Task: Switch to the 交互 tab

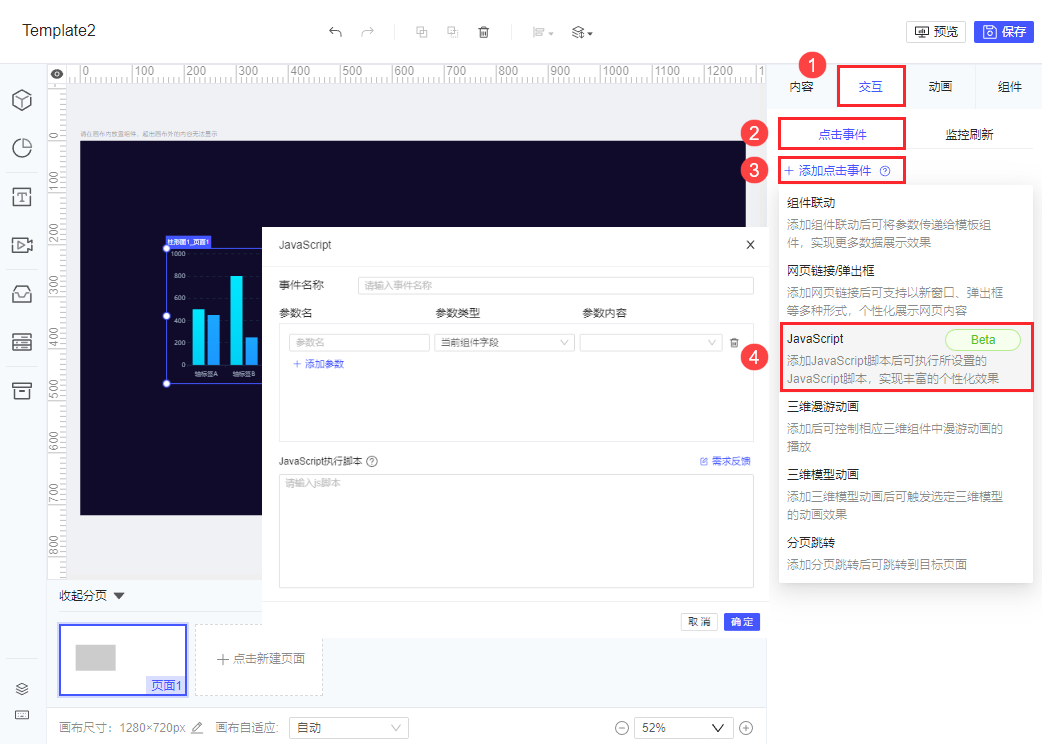Action: [x=871, y=87]
